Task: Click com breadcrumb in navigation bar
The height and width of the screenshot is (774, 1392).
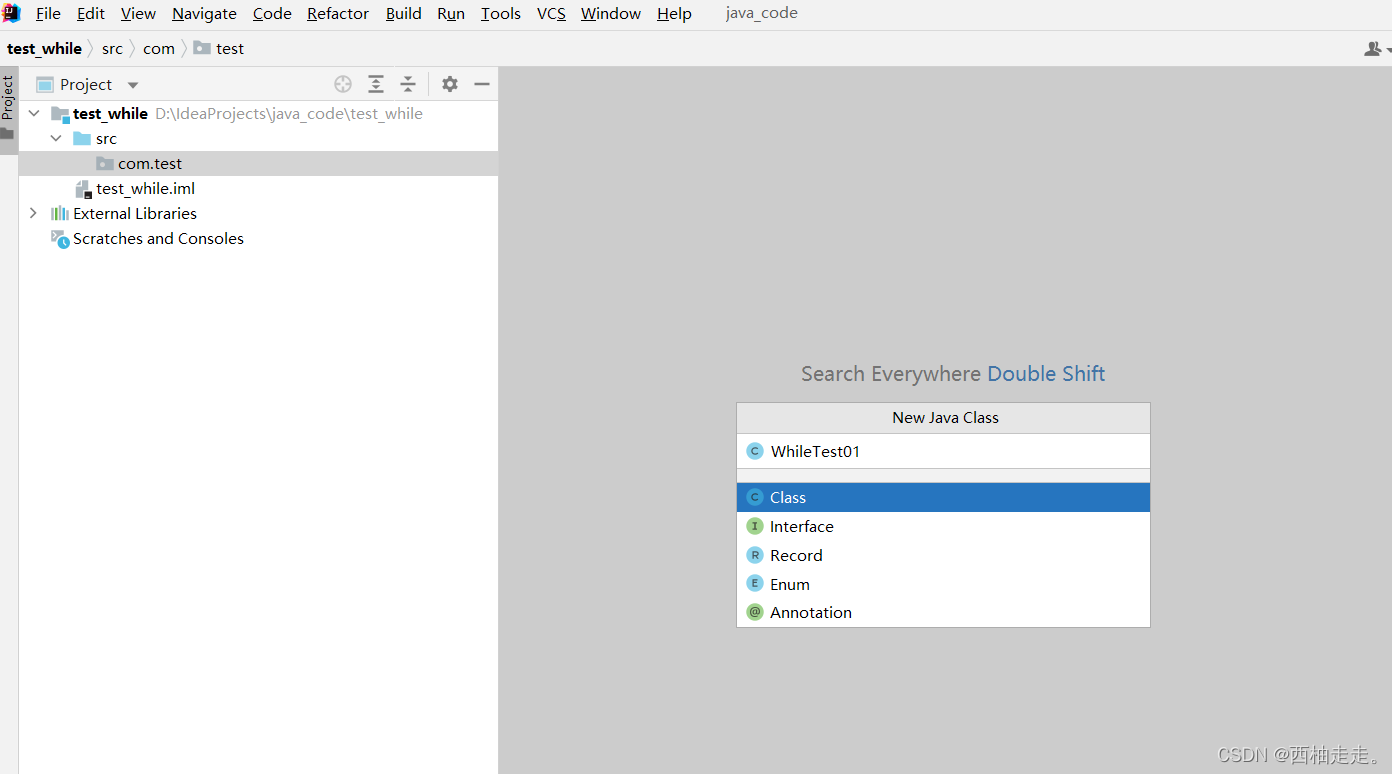Action: [x=159, y=48]
